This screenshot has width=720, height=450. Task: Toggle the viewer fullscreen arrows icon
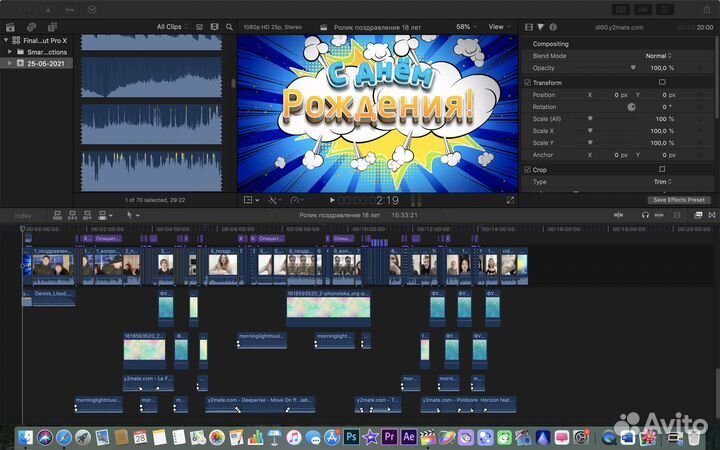(x=511, y=200)
